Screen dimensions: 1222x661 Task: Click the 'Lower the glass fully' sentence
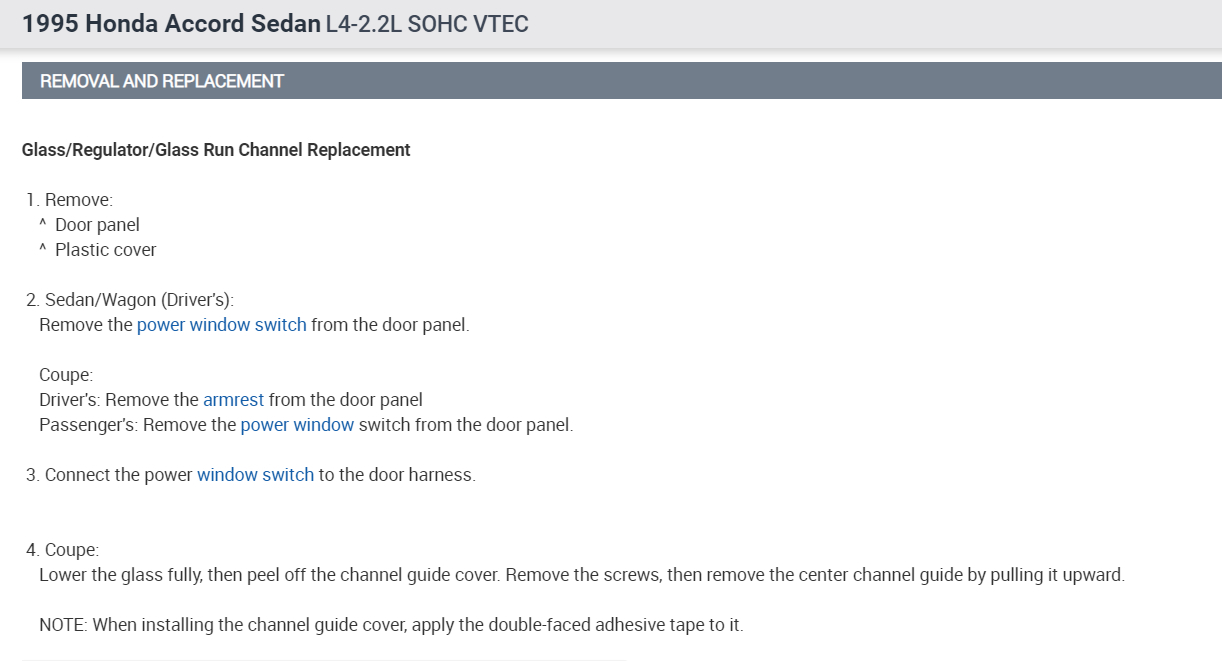pos(580,575)
